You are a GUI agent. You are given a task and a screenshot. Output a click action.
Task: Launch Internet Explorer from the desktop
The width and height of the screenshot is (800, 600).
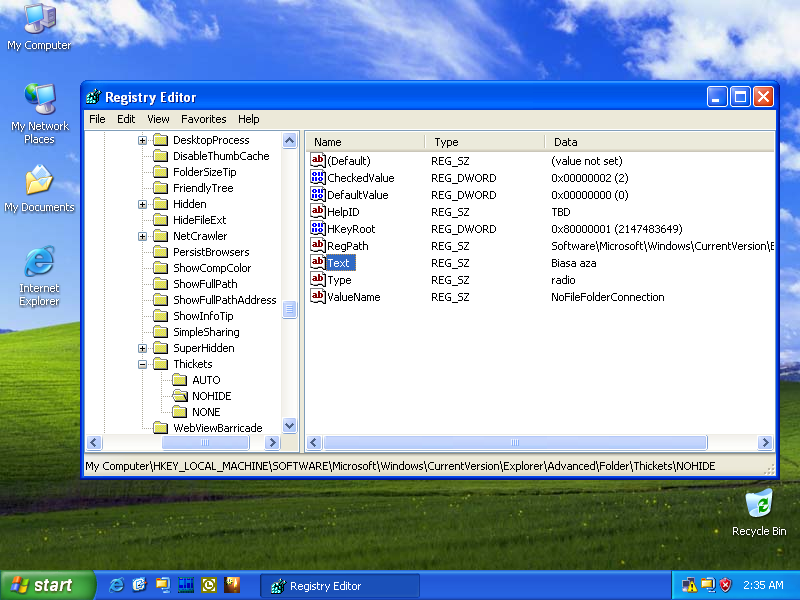click(x=39, y=276)
